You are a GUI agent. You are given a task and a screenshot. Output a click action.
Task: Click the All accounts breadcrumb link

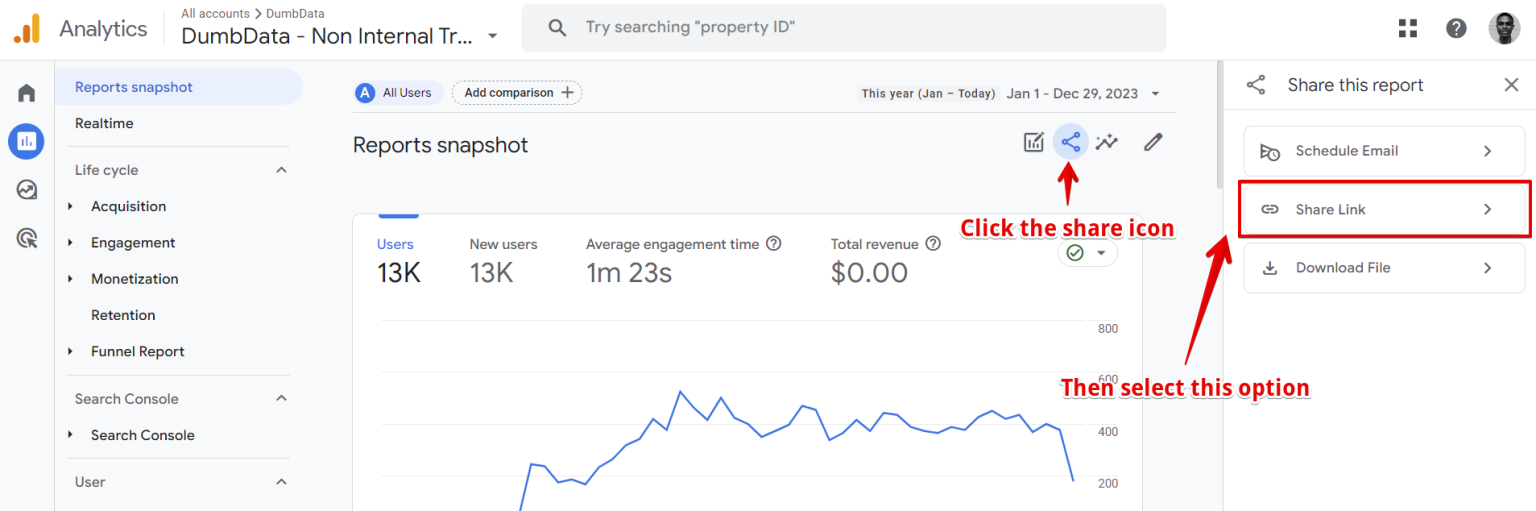215,14
